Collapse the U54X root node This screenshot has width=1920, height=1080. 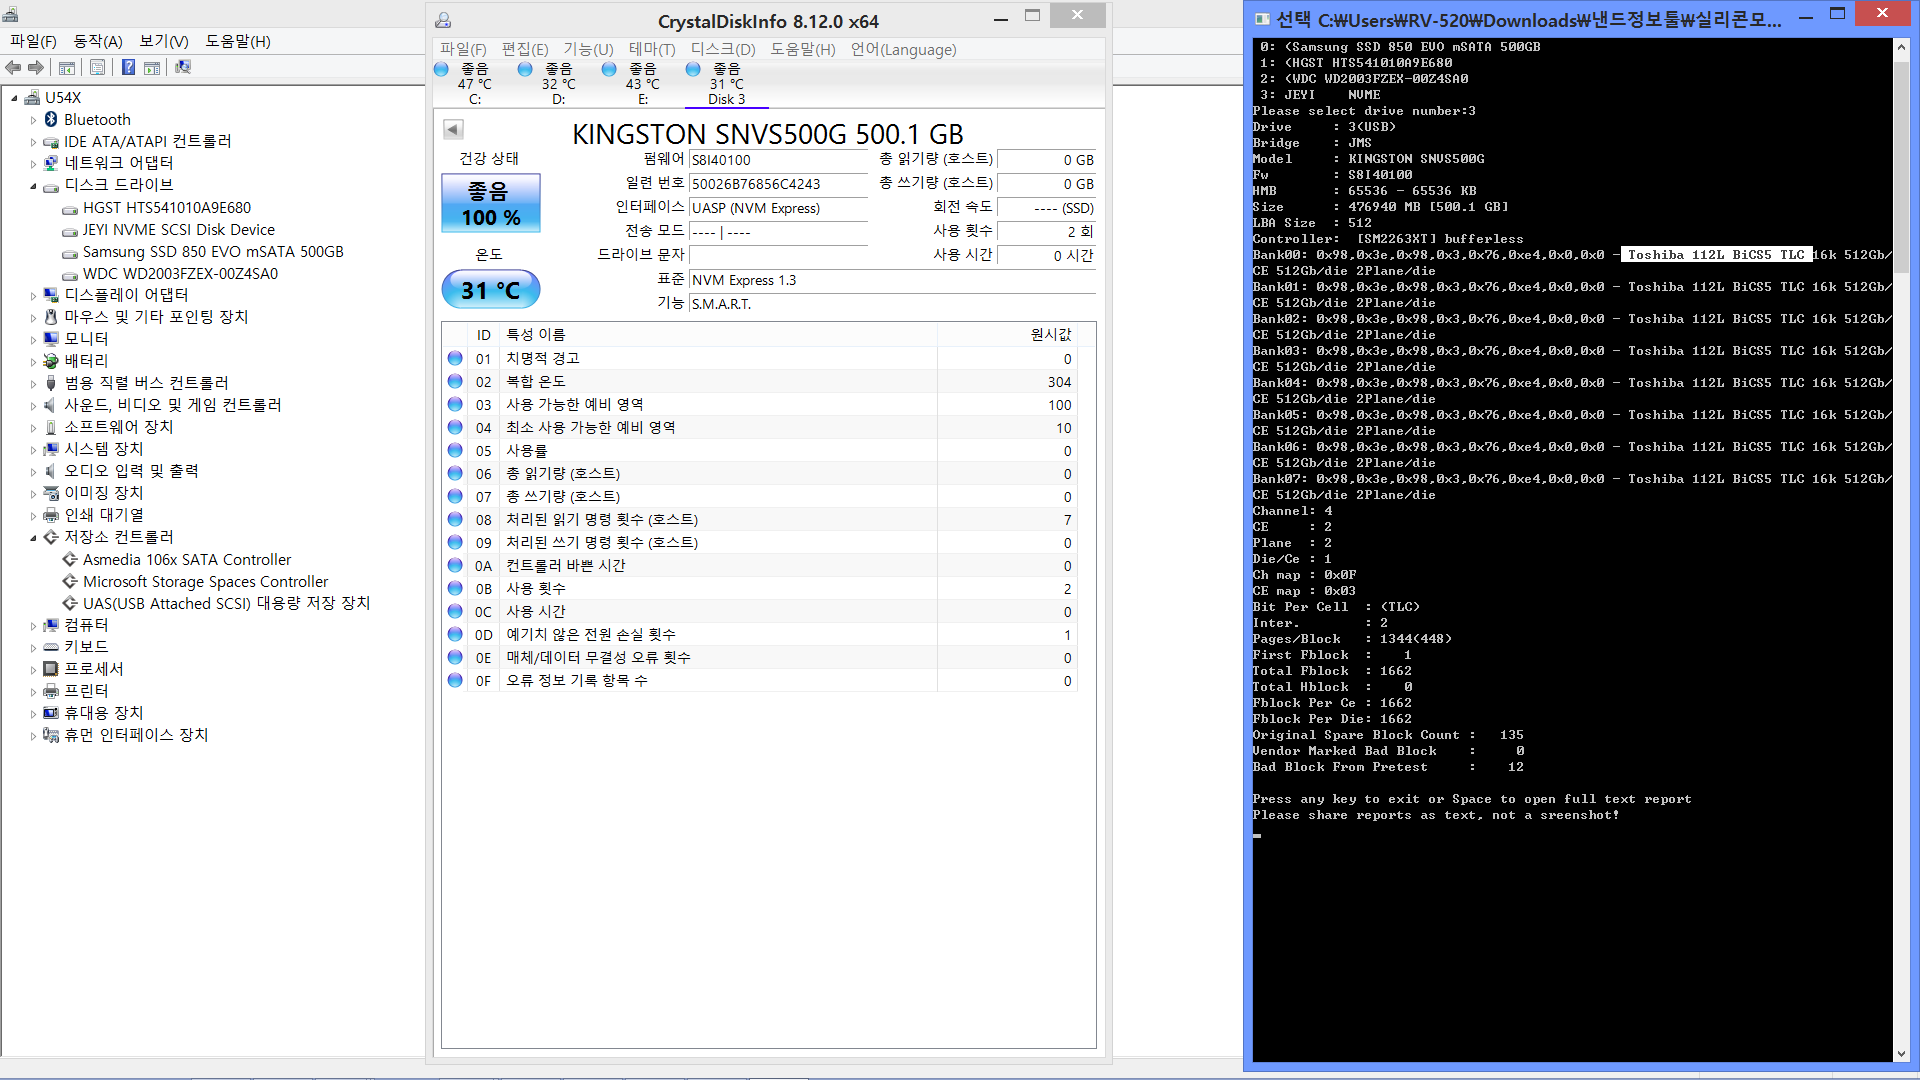14,98
